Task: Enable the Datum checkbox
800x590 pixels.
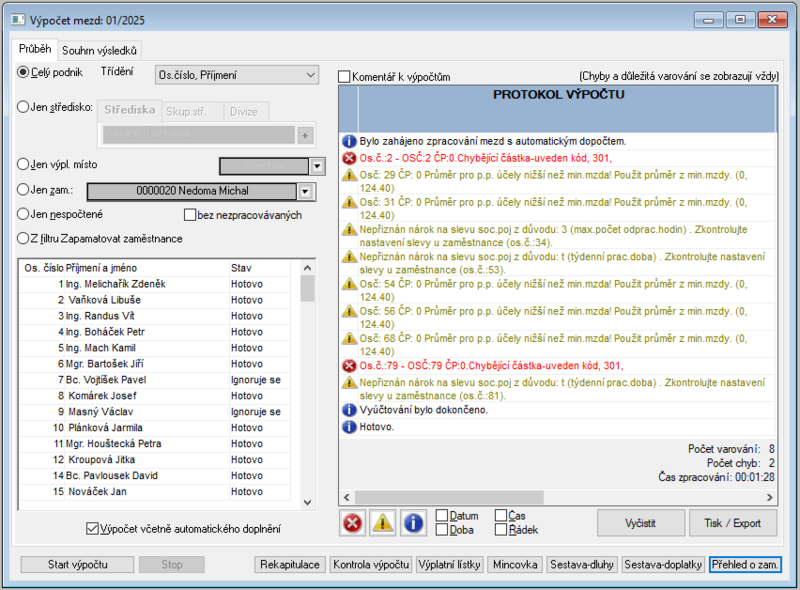Action: click(x=442, y=515)
